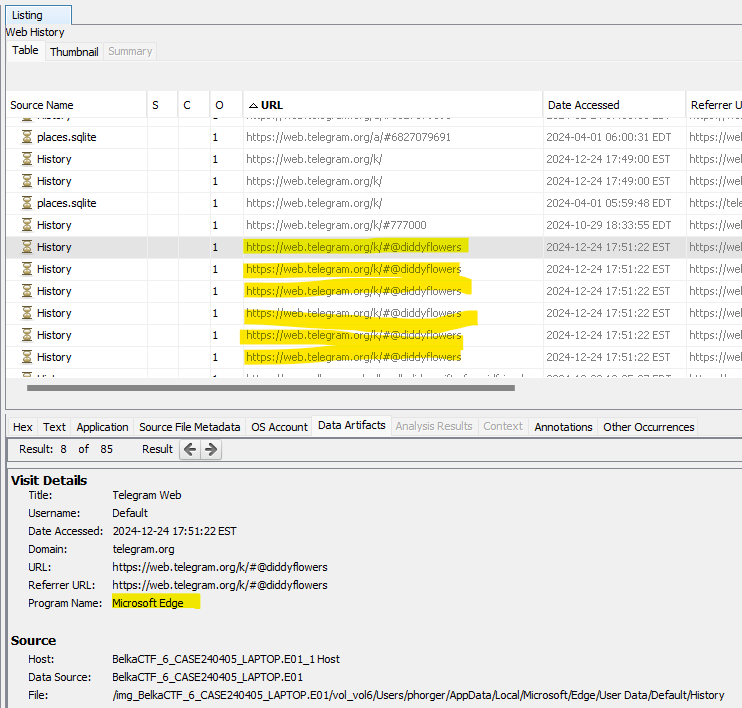This screenshot has height=708, width=742.
Task: Open the Other Occurrences tab
Action: [648, 427]
